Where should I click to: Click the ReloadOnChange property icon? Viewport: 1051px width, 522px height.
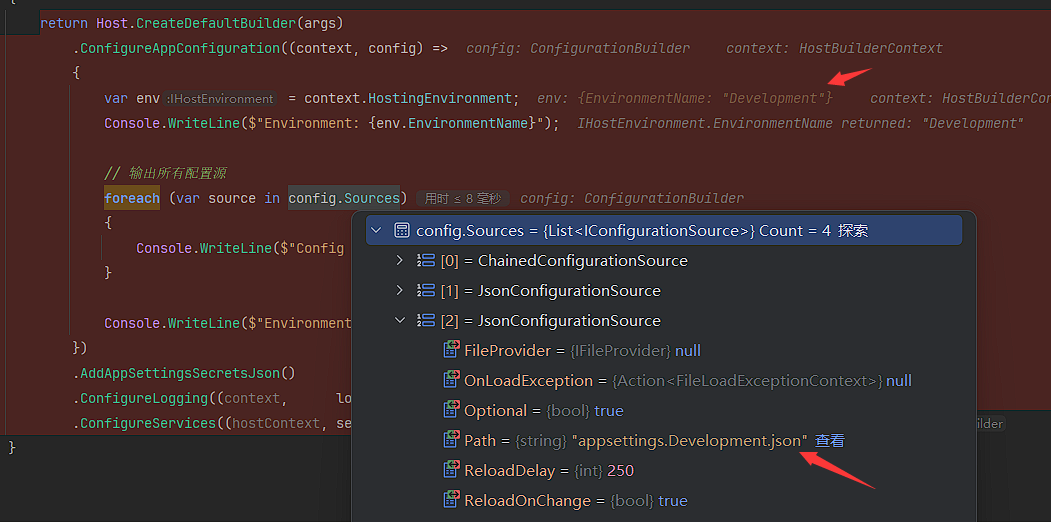(x=452, y=501)
